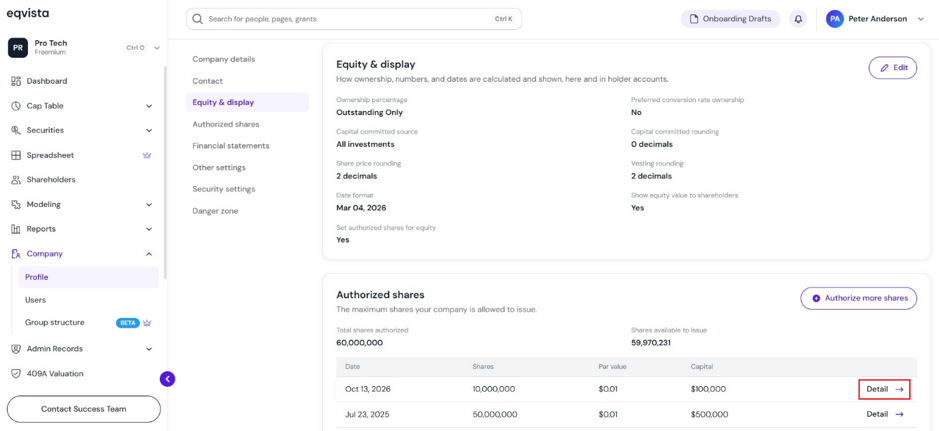Expand the Reports menu chevron
The width and height of the screenshot is (939, 431).
click(x=149, y=229)
